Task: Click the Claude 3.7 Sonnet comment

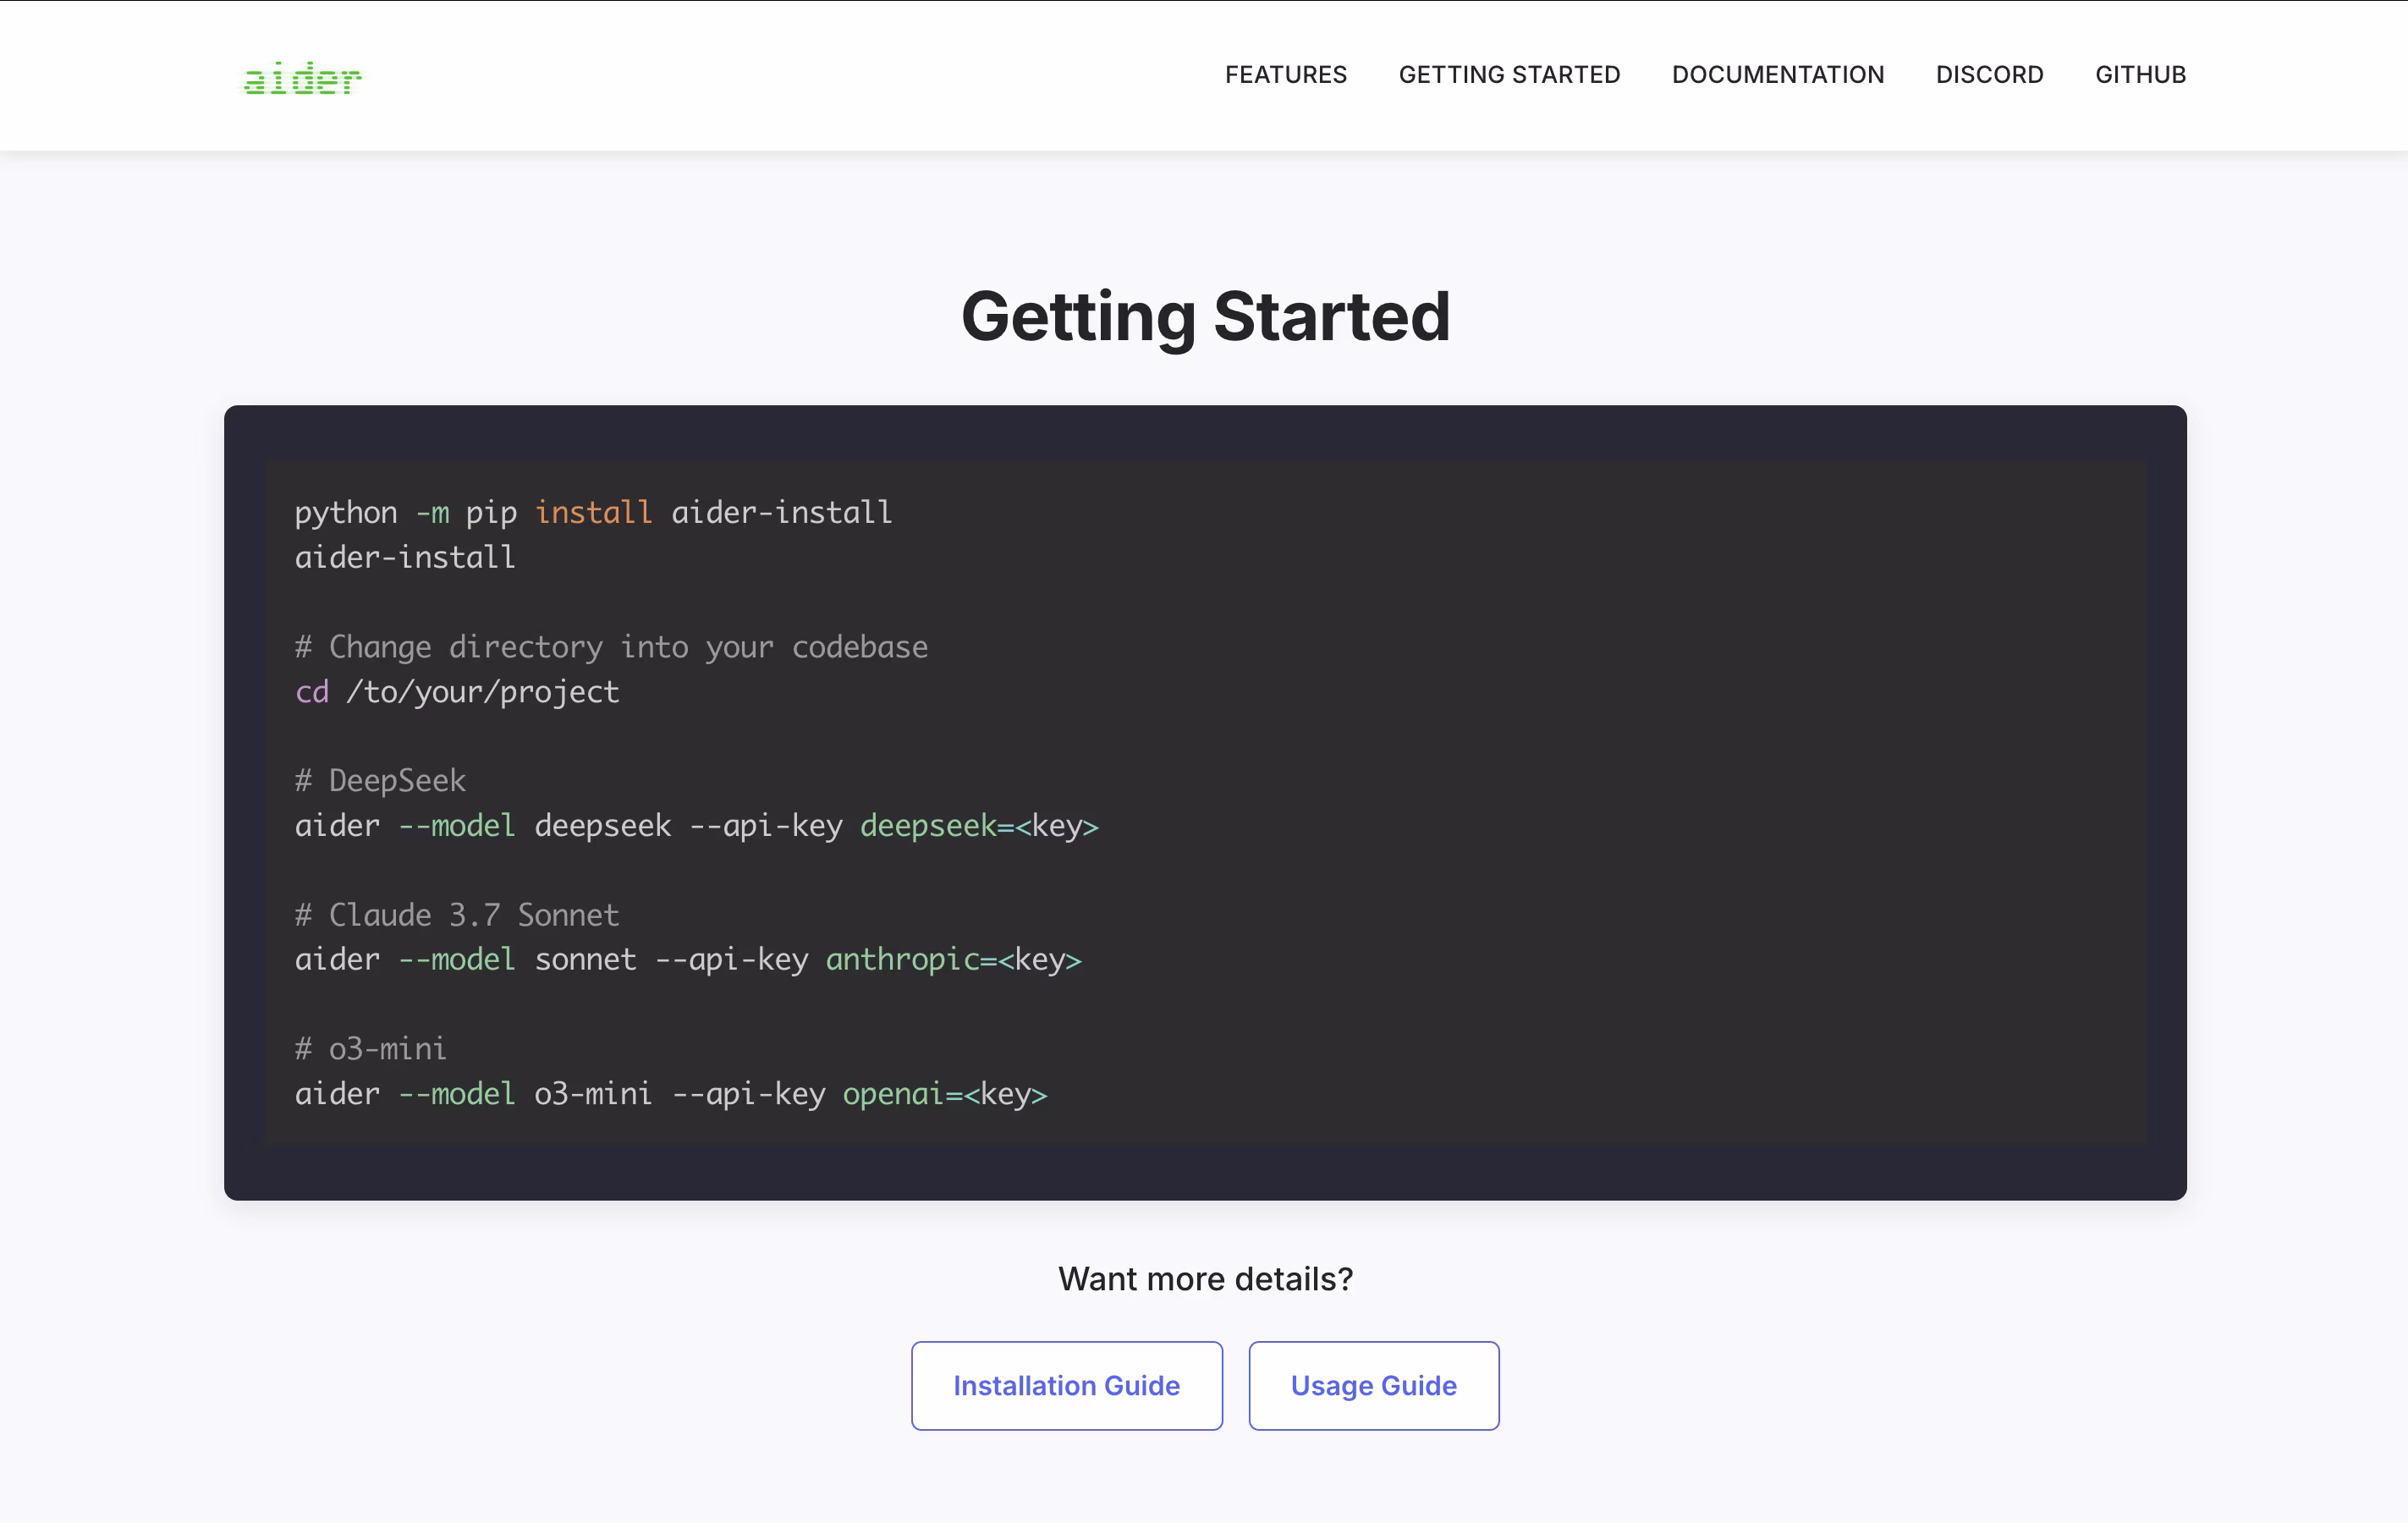Action: point(457,915)
